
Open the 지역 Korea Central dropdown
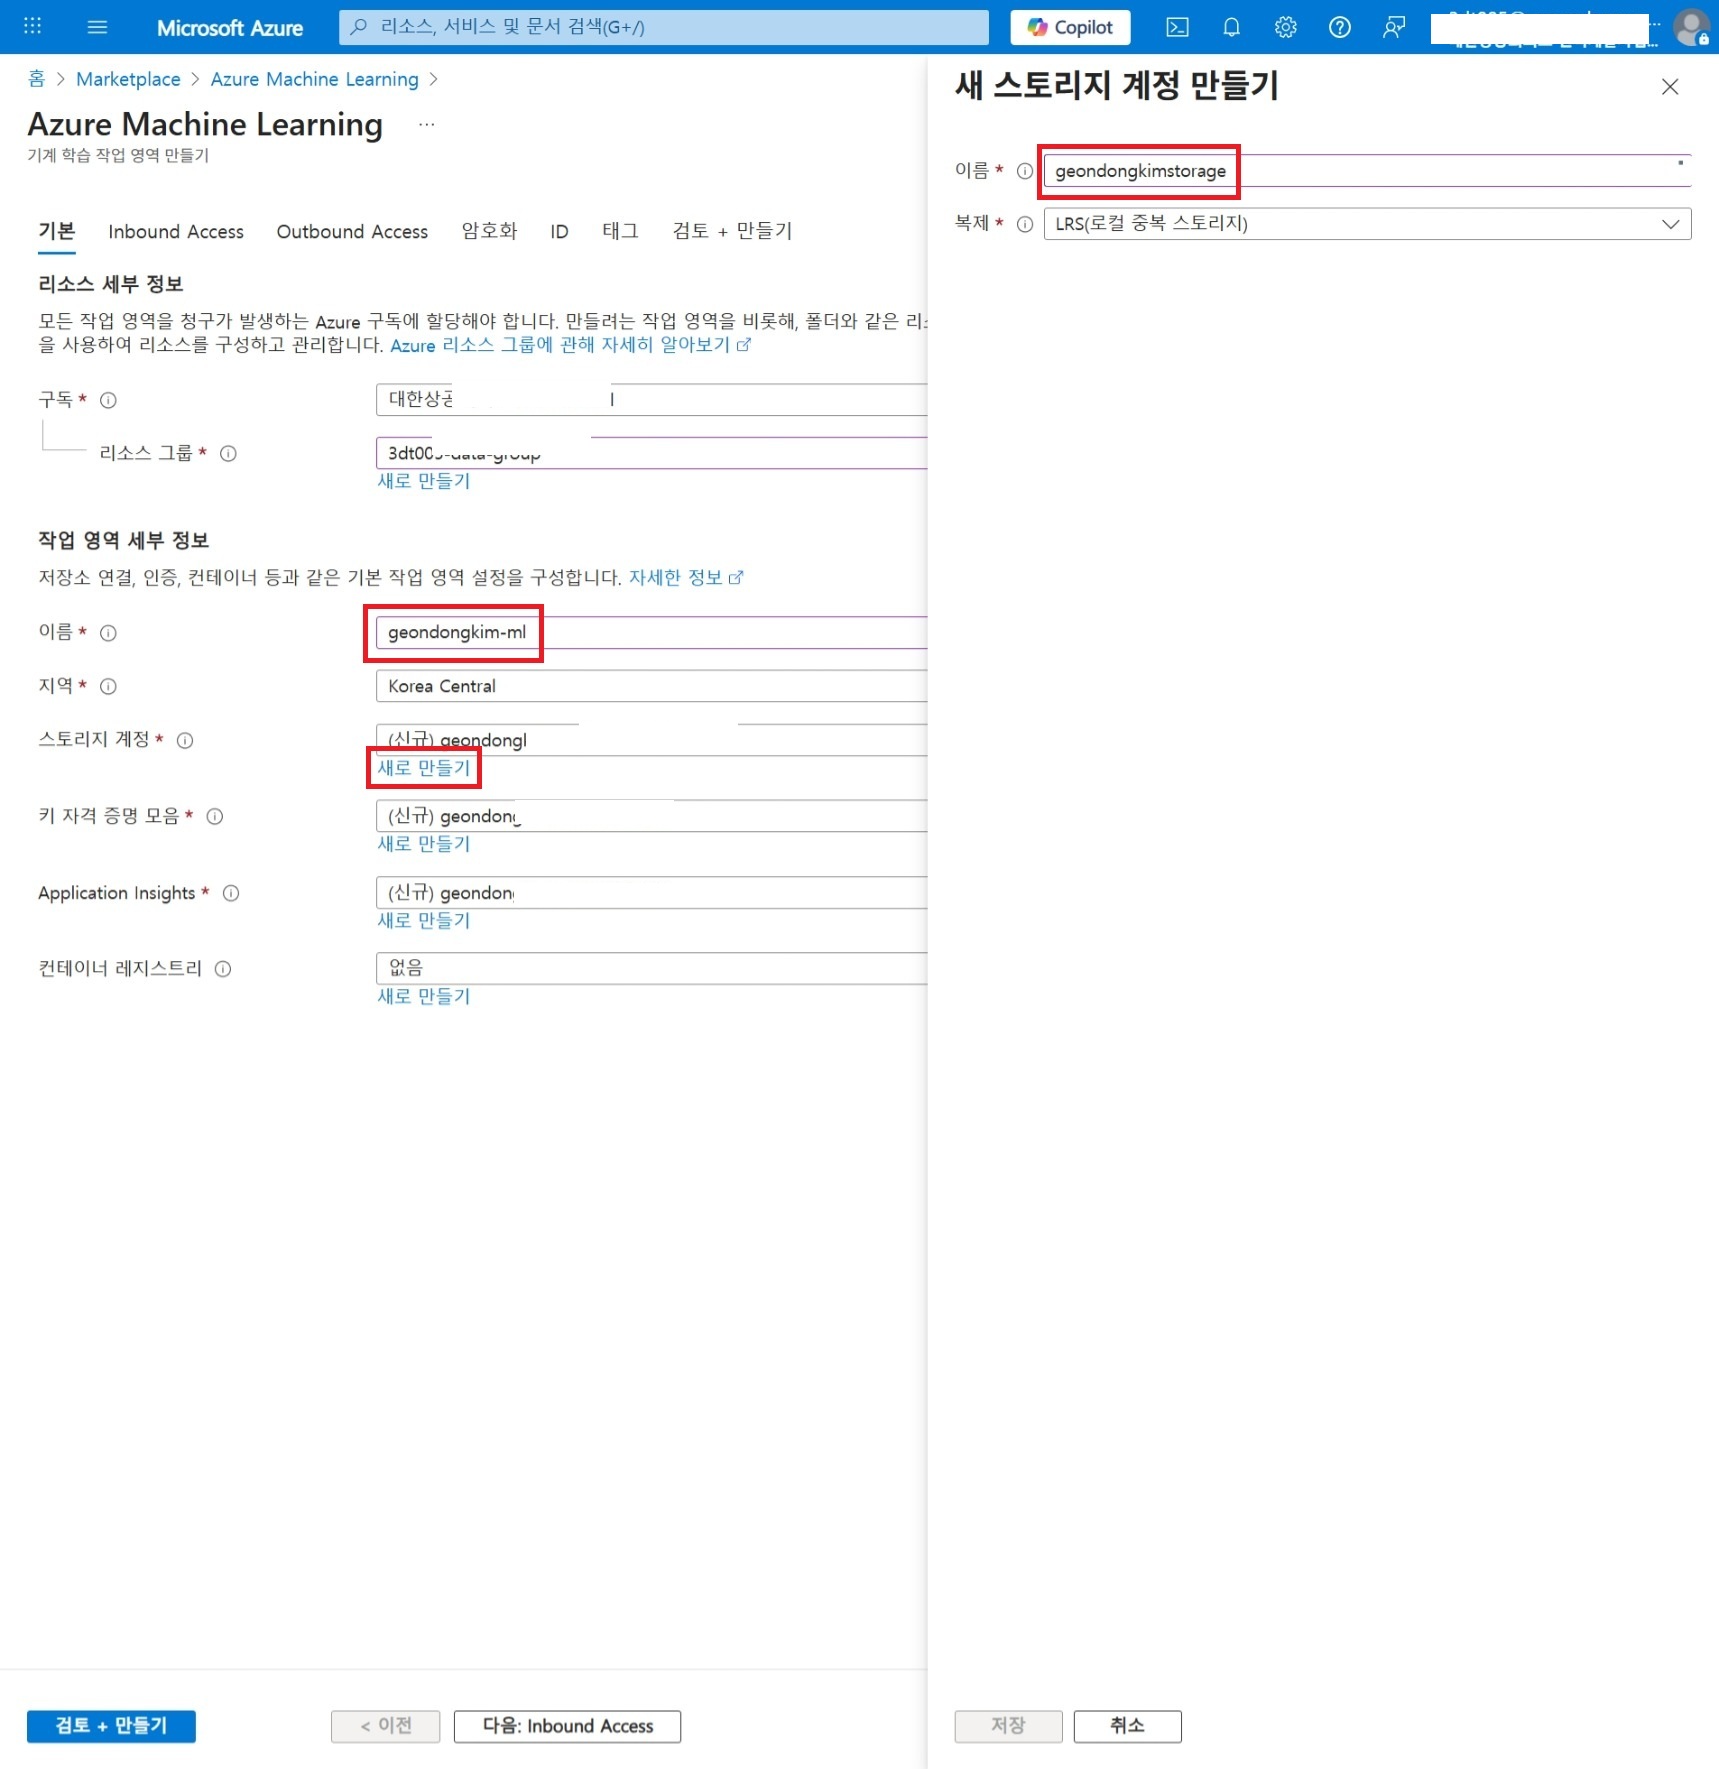651,686
